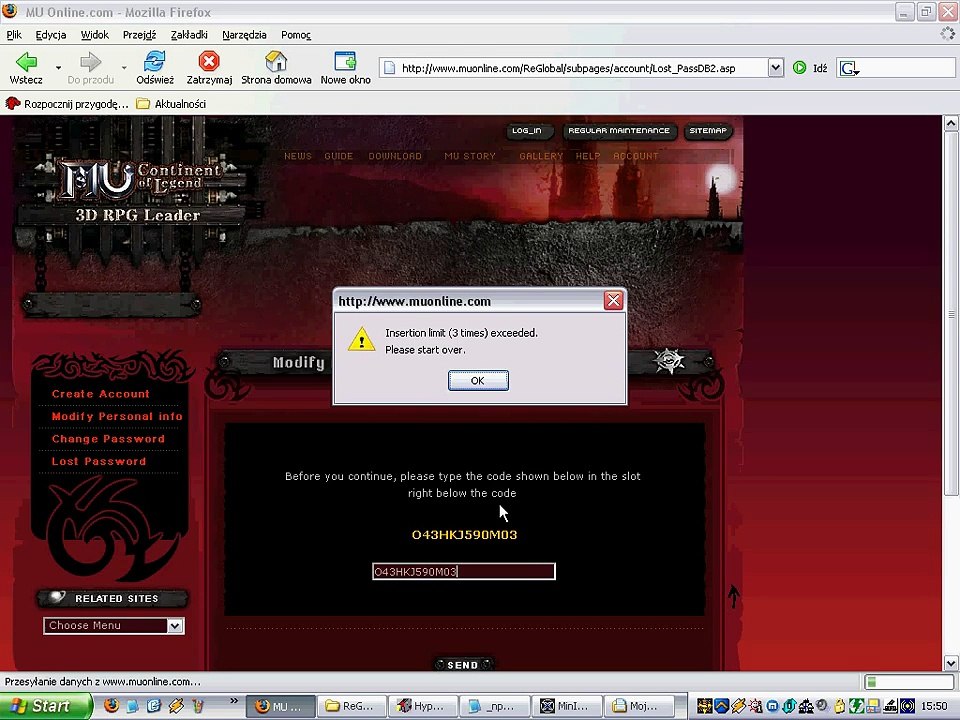This screenshot has width=960, height=720.
Task: Click GUIDE in site navigation
Action: pos(339,156)
